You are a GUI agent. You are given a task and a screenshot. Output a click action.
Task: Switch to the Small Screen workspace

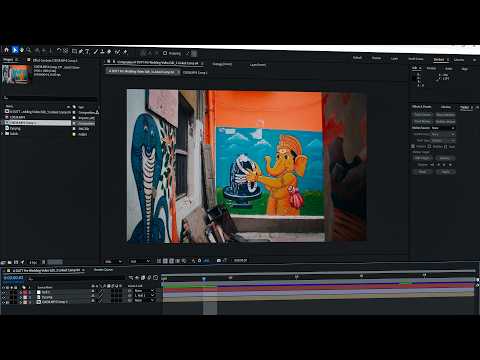[x=416, y=59]
